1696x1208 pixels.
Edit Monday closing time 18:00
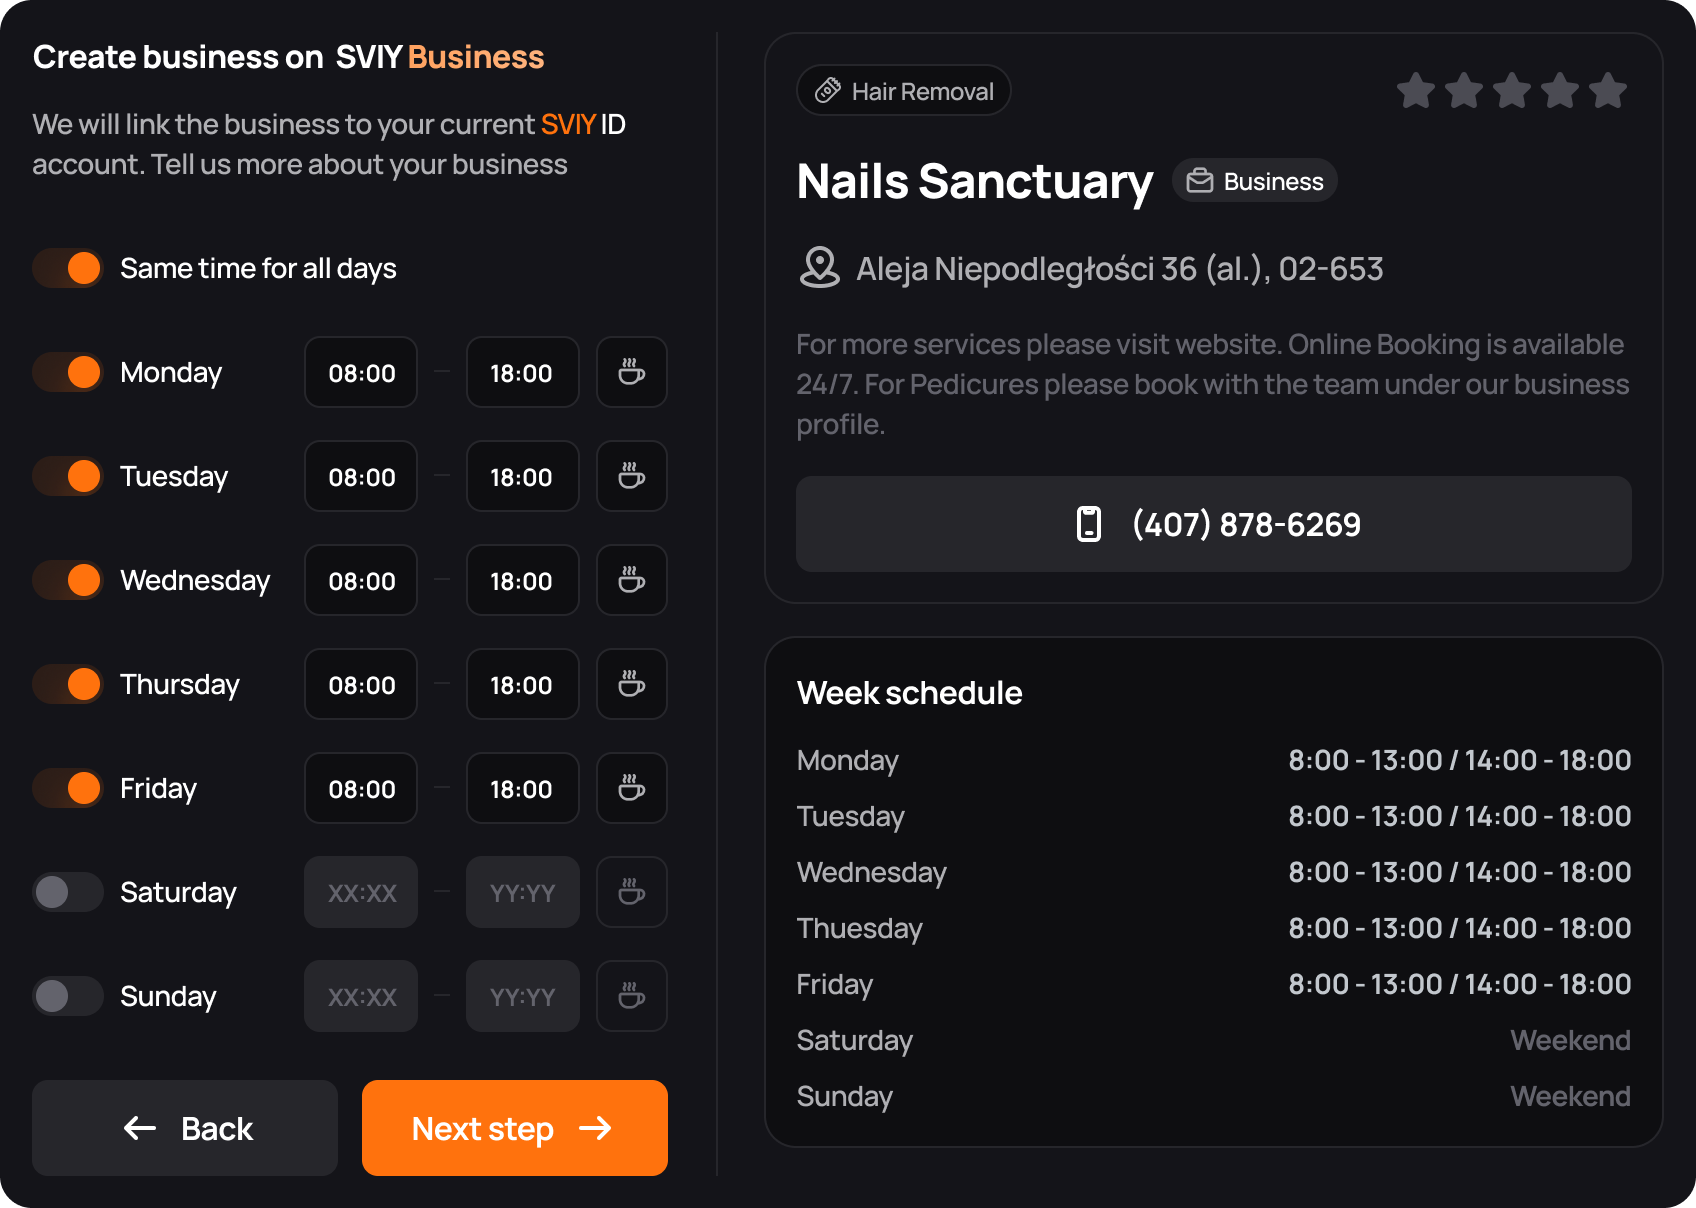[523, 372]
